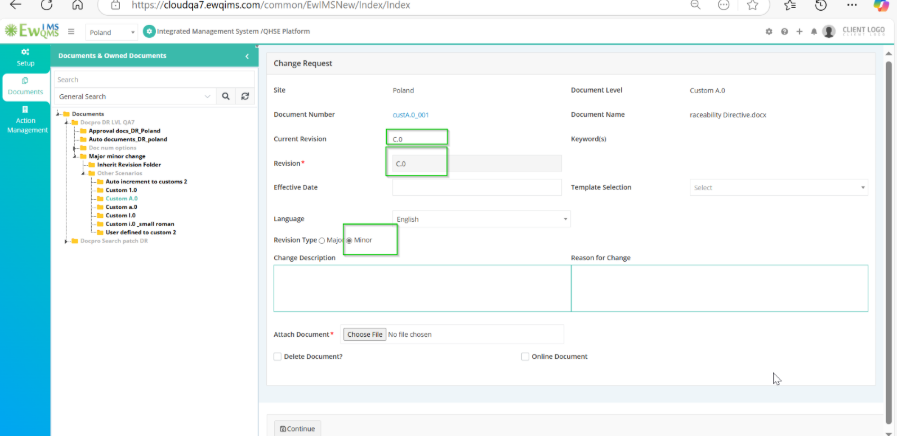Check the Online Document box
898x436 pixels.
525,356
